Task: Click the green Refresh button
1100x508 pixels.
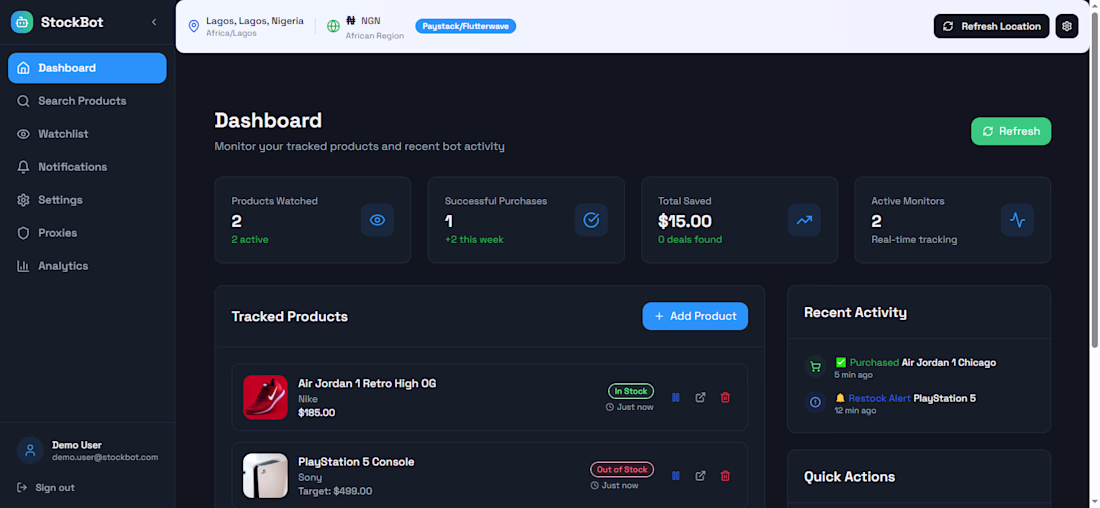Action: click(1011, 131)
